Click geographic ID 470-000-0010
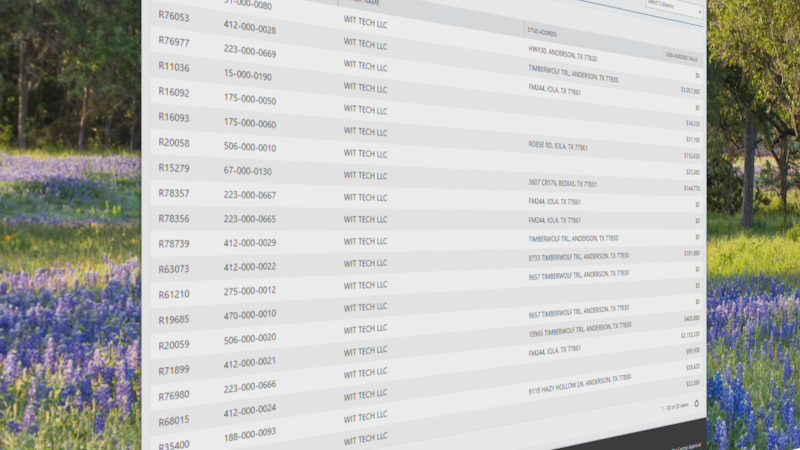Image resolution: width=800 pixels, height=450 pixels. 249,315
